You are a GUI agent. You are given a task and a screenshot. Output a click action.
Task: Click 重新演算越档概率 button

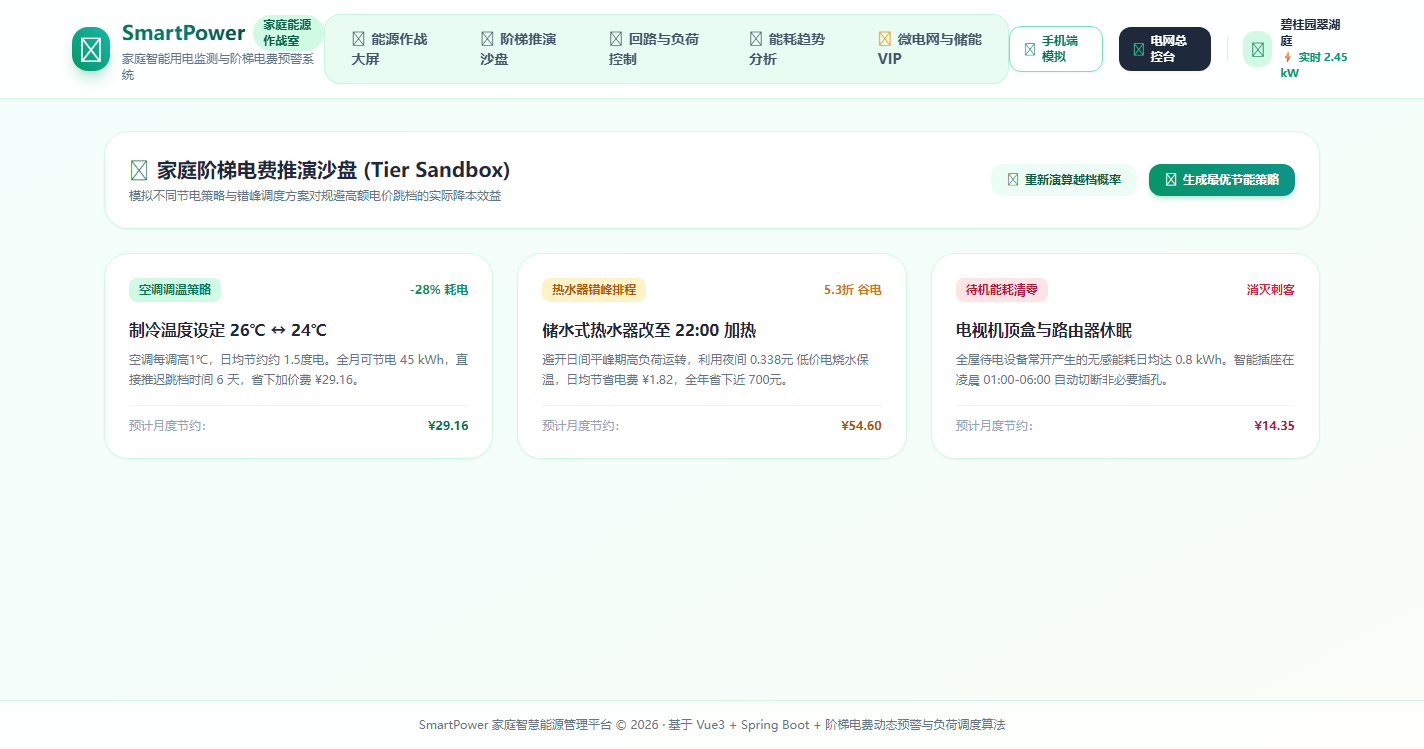tap(1064, 180)
